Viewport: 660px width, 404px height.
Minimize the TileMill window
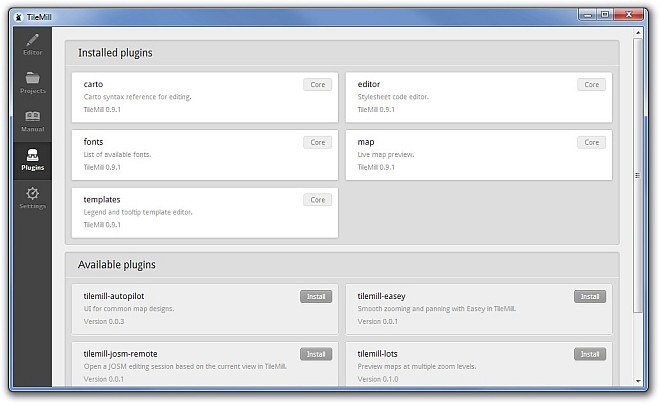588,15
